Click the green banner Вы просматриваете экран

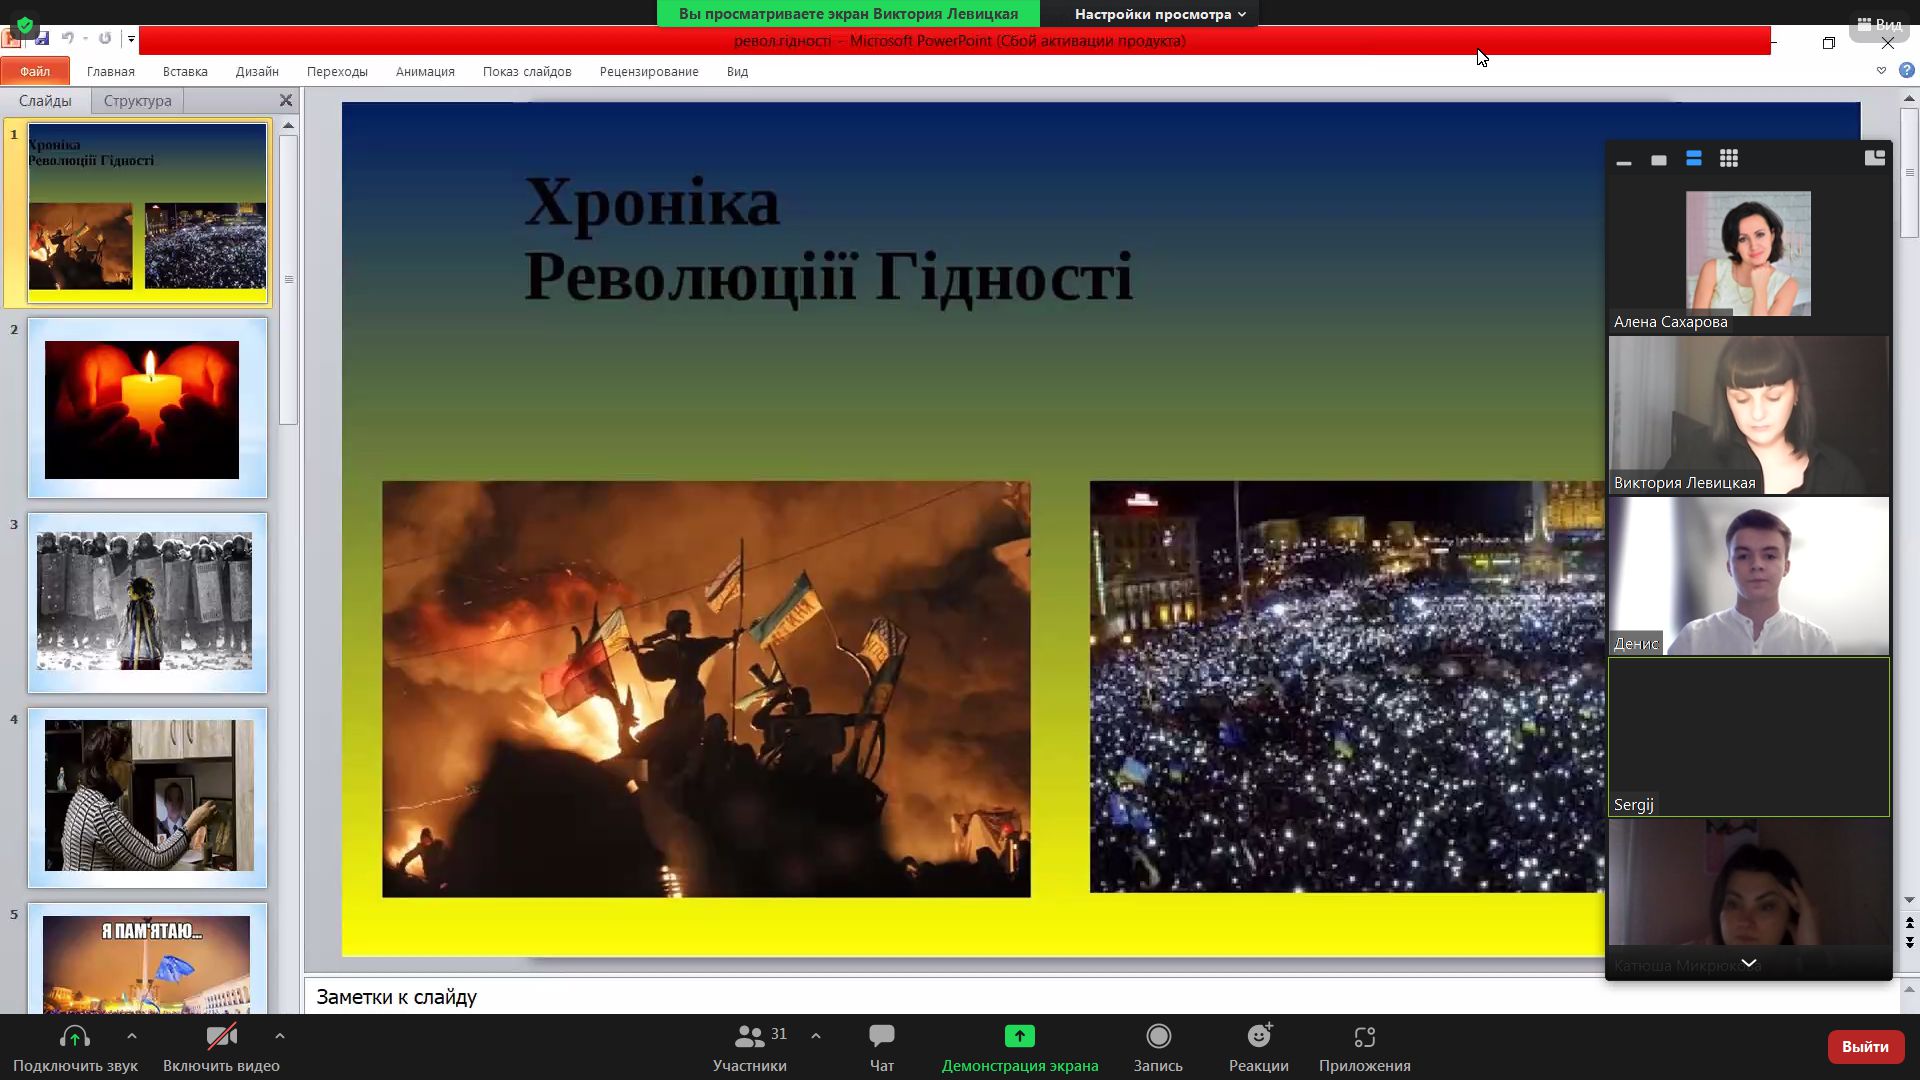(x=848, y=14)
